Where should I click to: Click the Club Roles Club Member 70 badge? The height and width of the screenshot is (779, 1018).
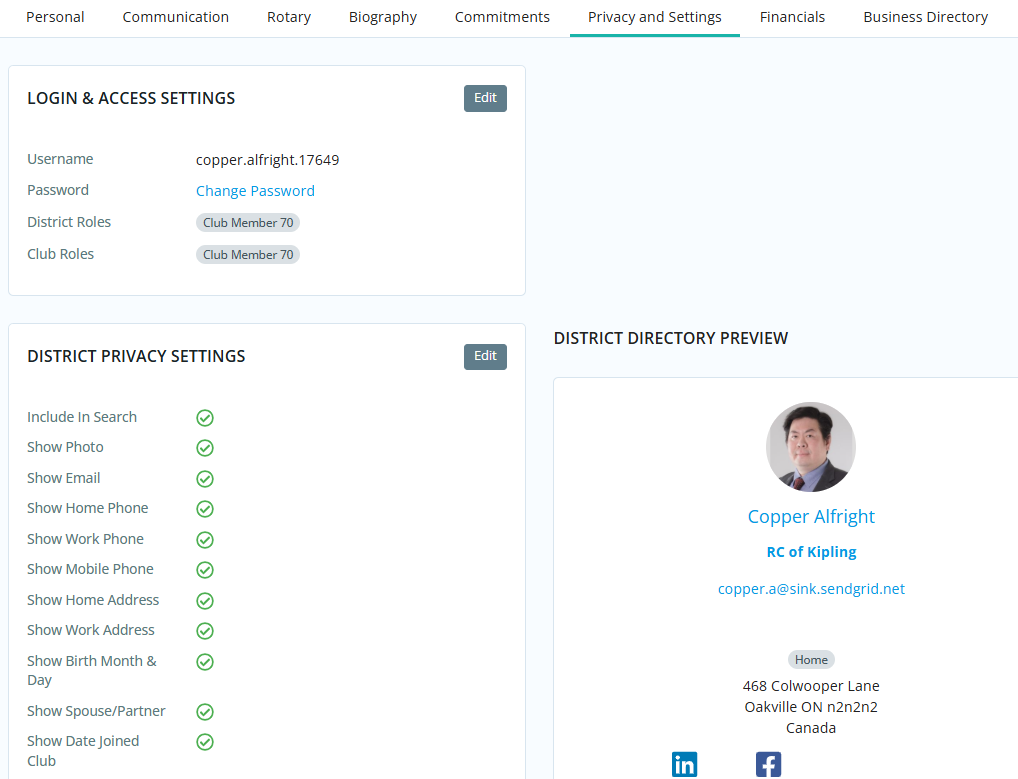point(248,254)
